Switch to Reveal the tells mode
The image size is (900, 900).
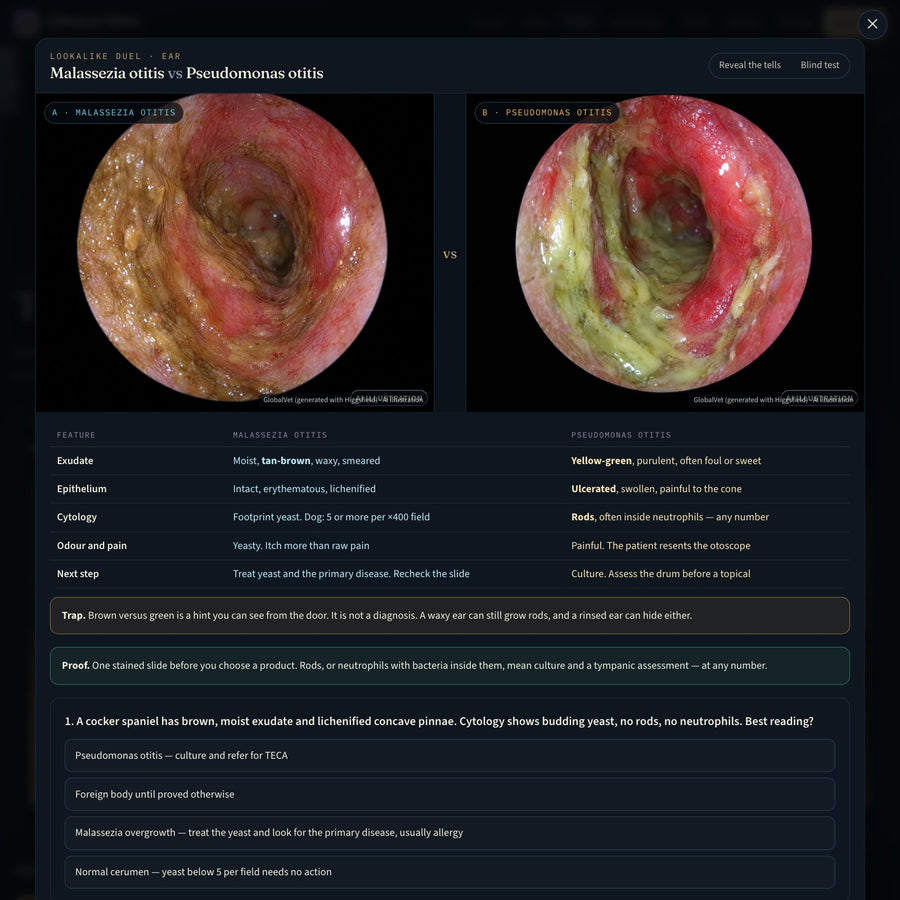tap(750, 65)
